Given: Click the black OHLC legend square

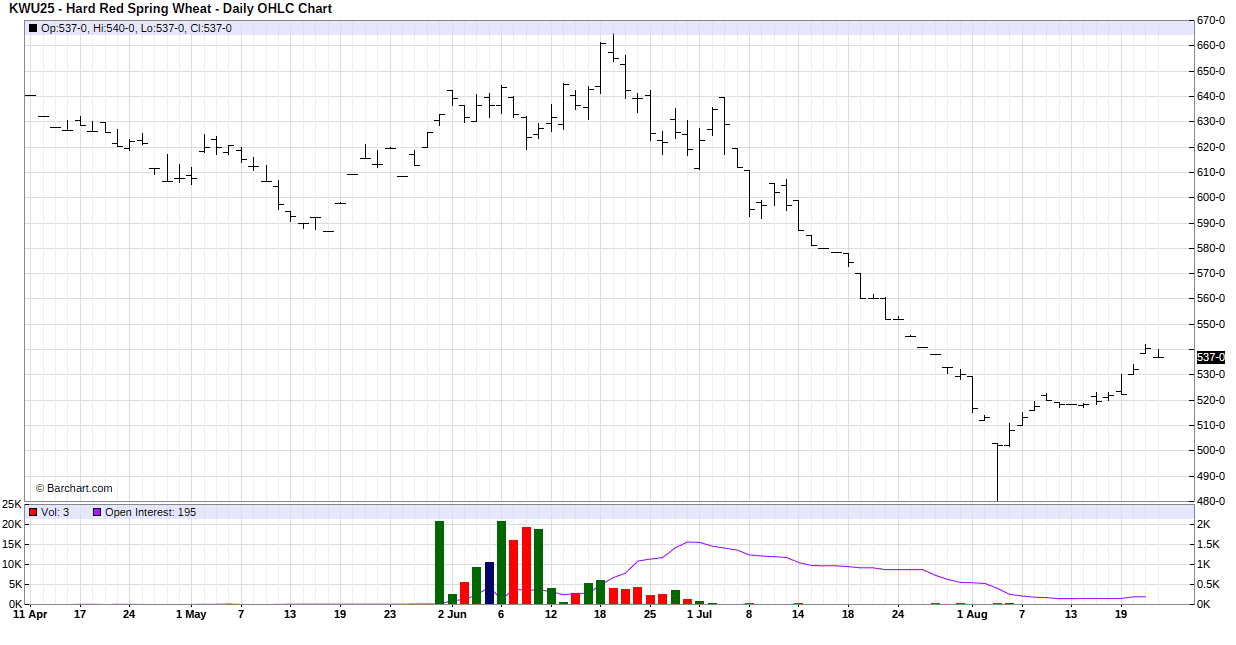Looking at the screenshot, I should pos(32,28).
